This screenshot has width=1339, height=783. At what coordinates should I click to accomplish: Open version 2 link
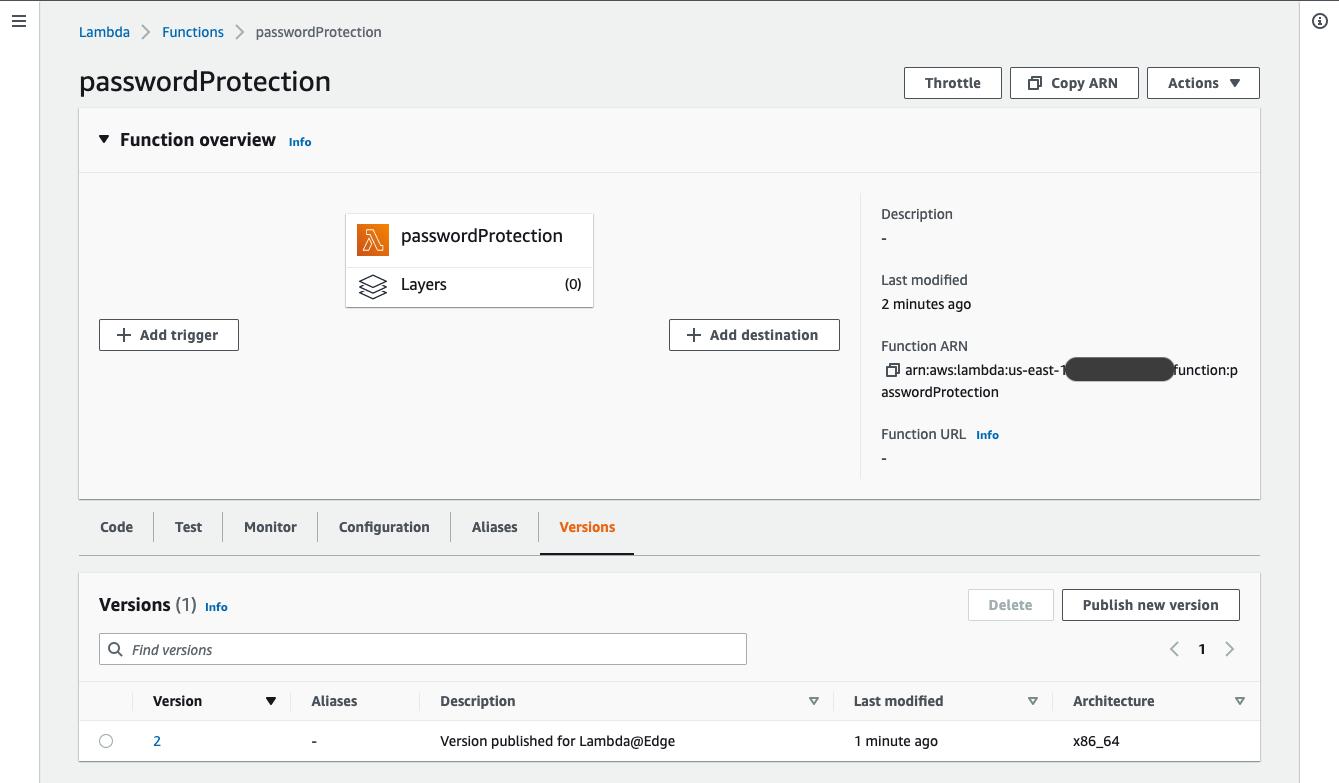157,741
